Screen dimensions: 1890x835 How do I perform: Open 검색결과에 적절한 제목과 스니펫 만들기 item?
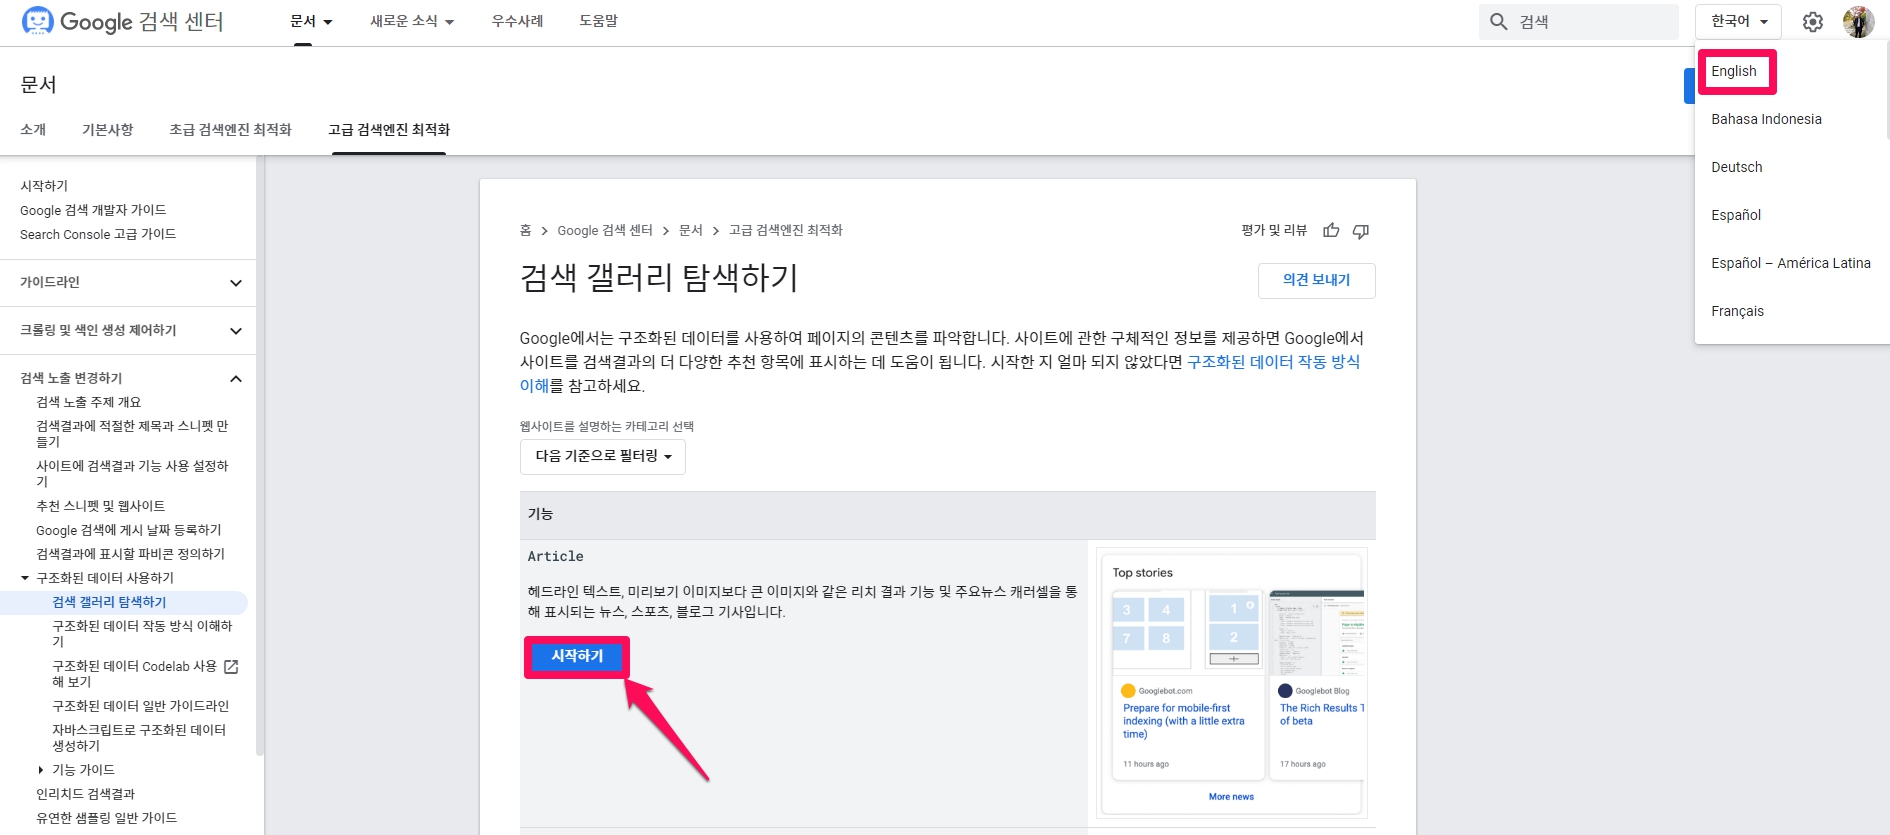coord(132,434)
